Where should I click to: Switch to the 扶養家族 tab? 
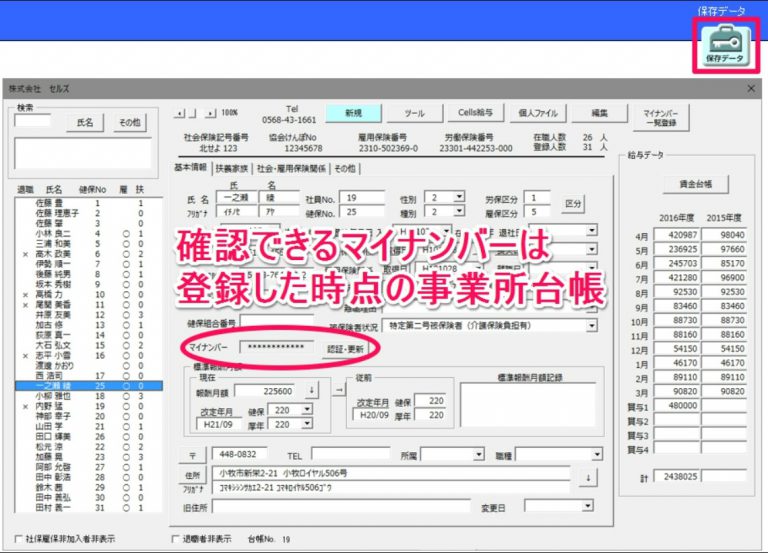pos(232,168)
